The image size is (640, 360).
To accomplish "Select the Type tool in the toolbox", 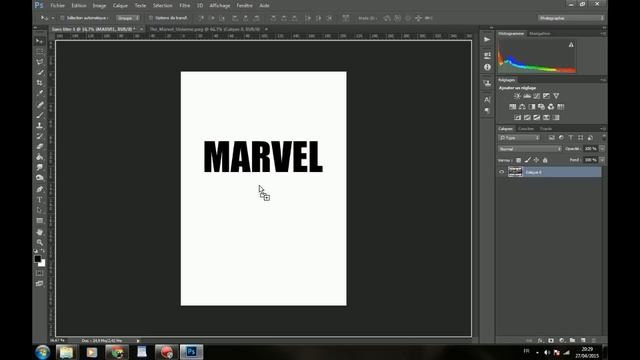I will 39,200.
